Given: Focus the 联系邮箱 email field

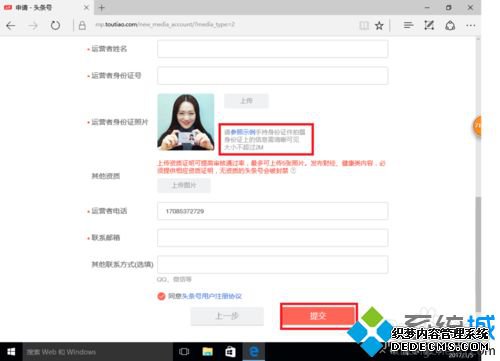Looking at the screenshot, I should [273, 238].
